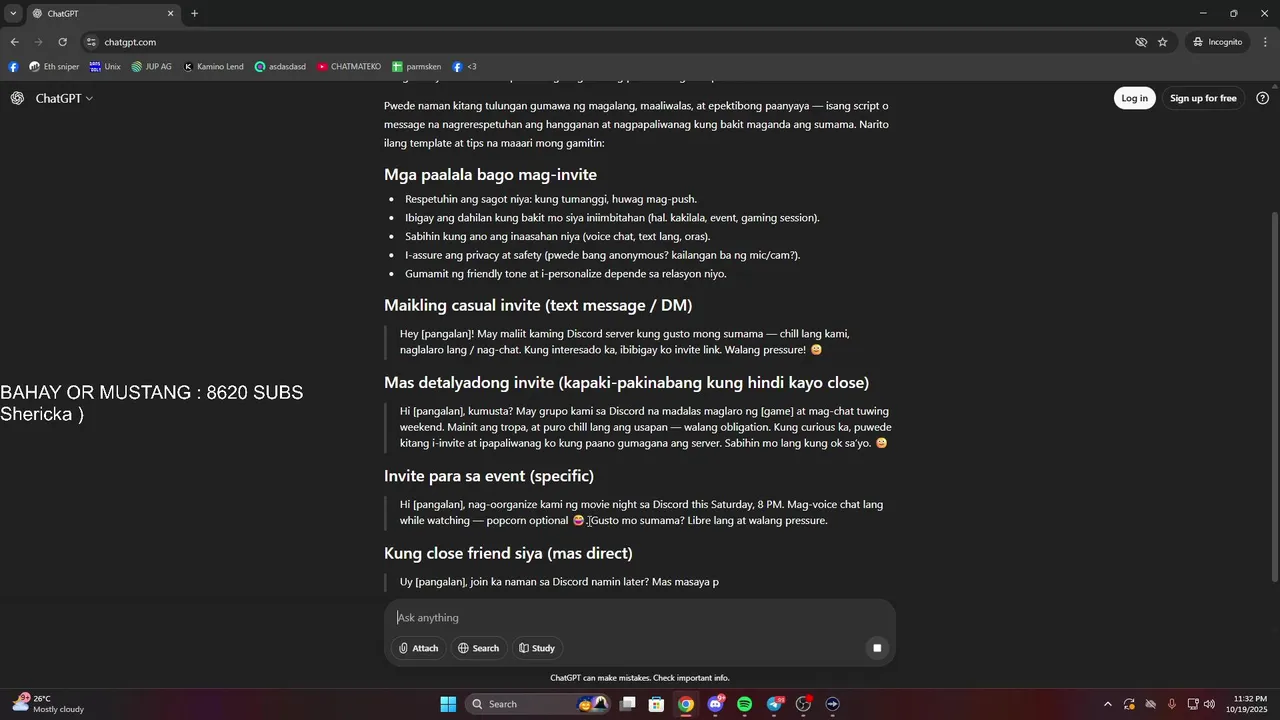Click the chatgpt.com address bar
This screenshot has width=1280, height=720.
pyautogui.click(x=600, y=42)
